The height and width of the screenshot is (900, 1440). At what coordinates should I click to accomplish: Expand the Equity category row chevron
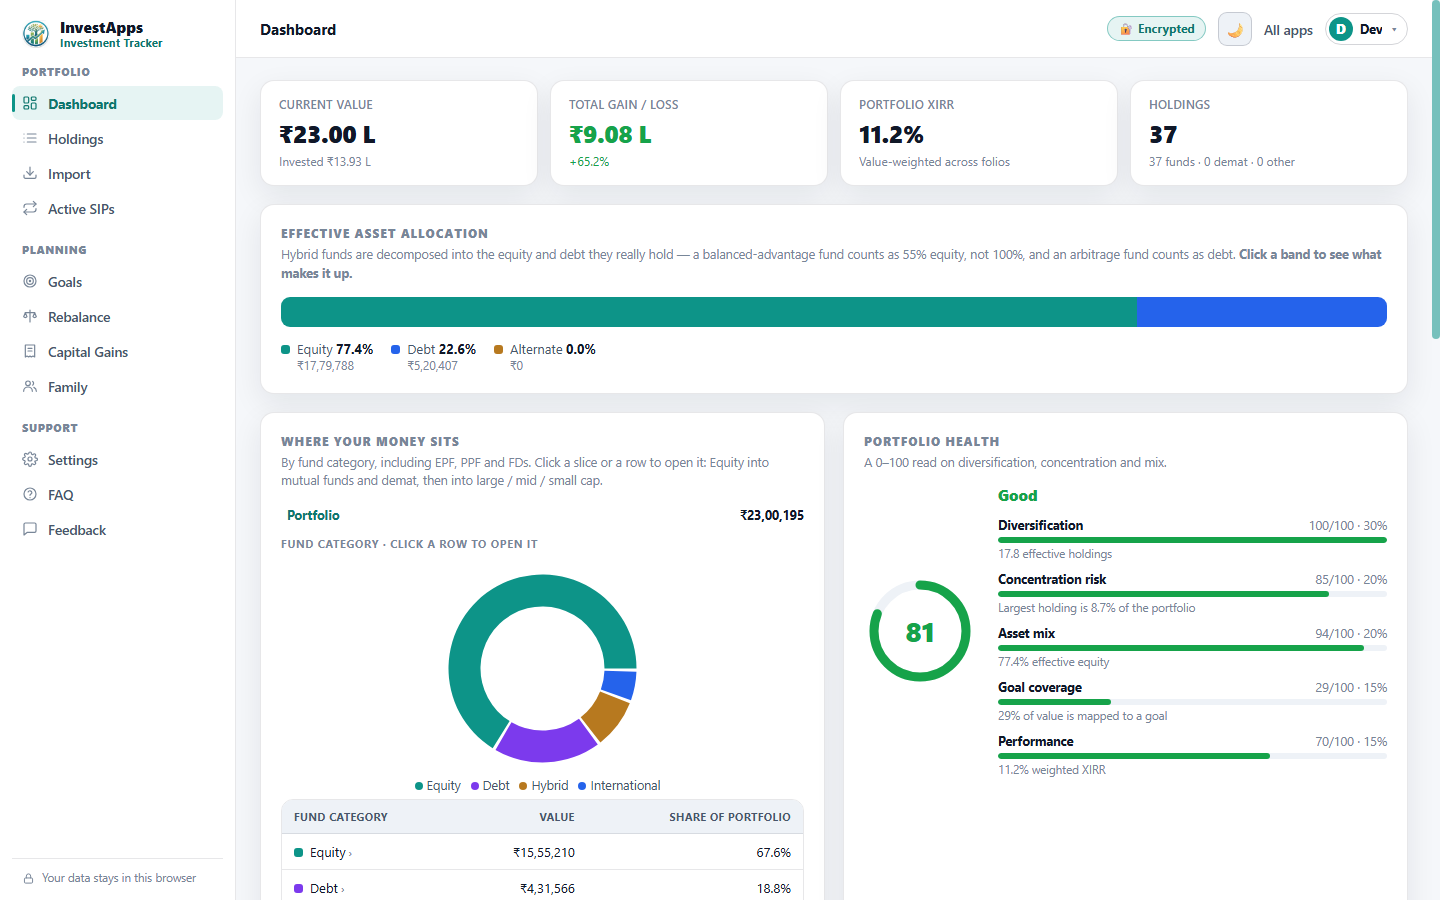pyautogui.click(x=350, y=854)
